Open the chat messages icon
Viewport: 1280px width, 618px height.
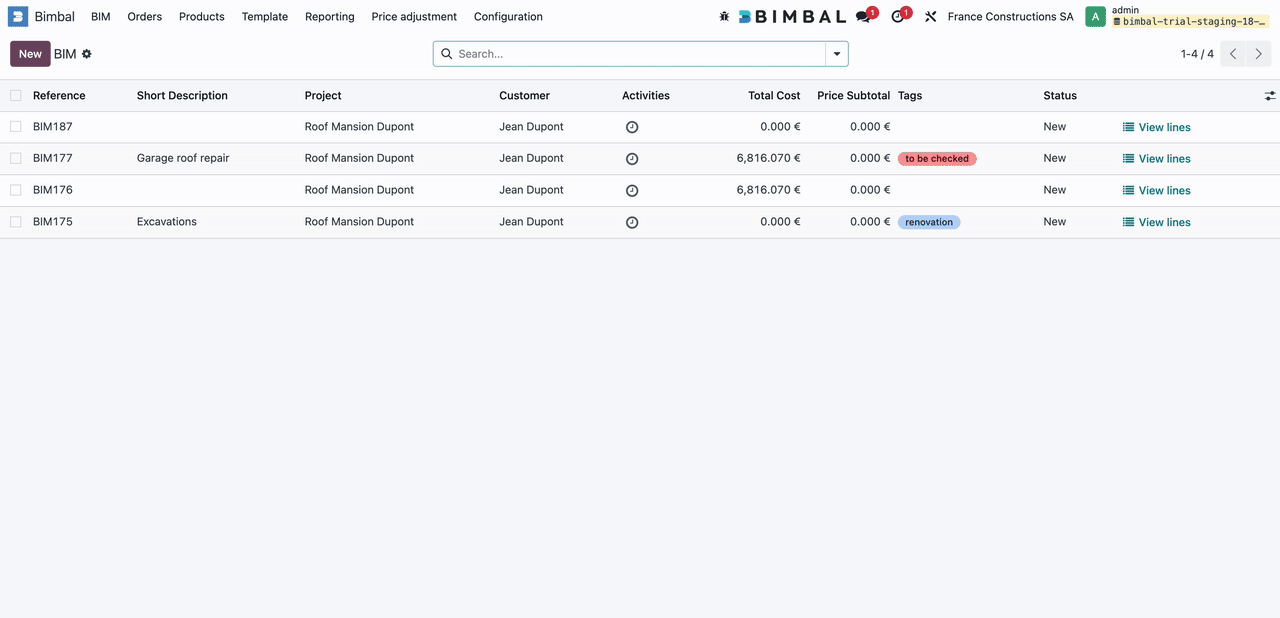pyautogui.click(x=864, y=17)
